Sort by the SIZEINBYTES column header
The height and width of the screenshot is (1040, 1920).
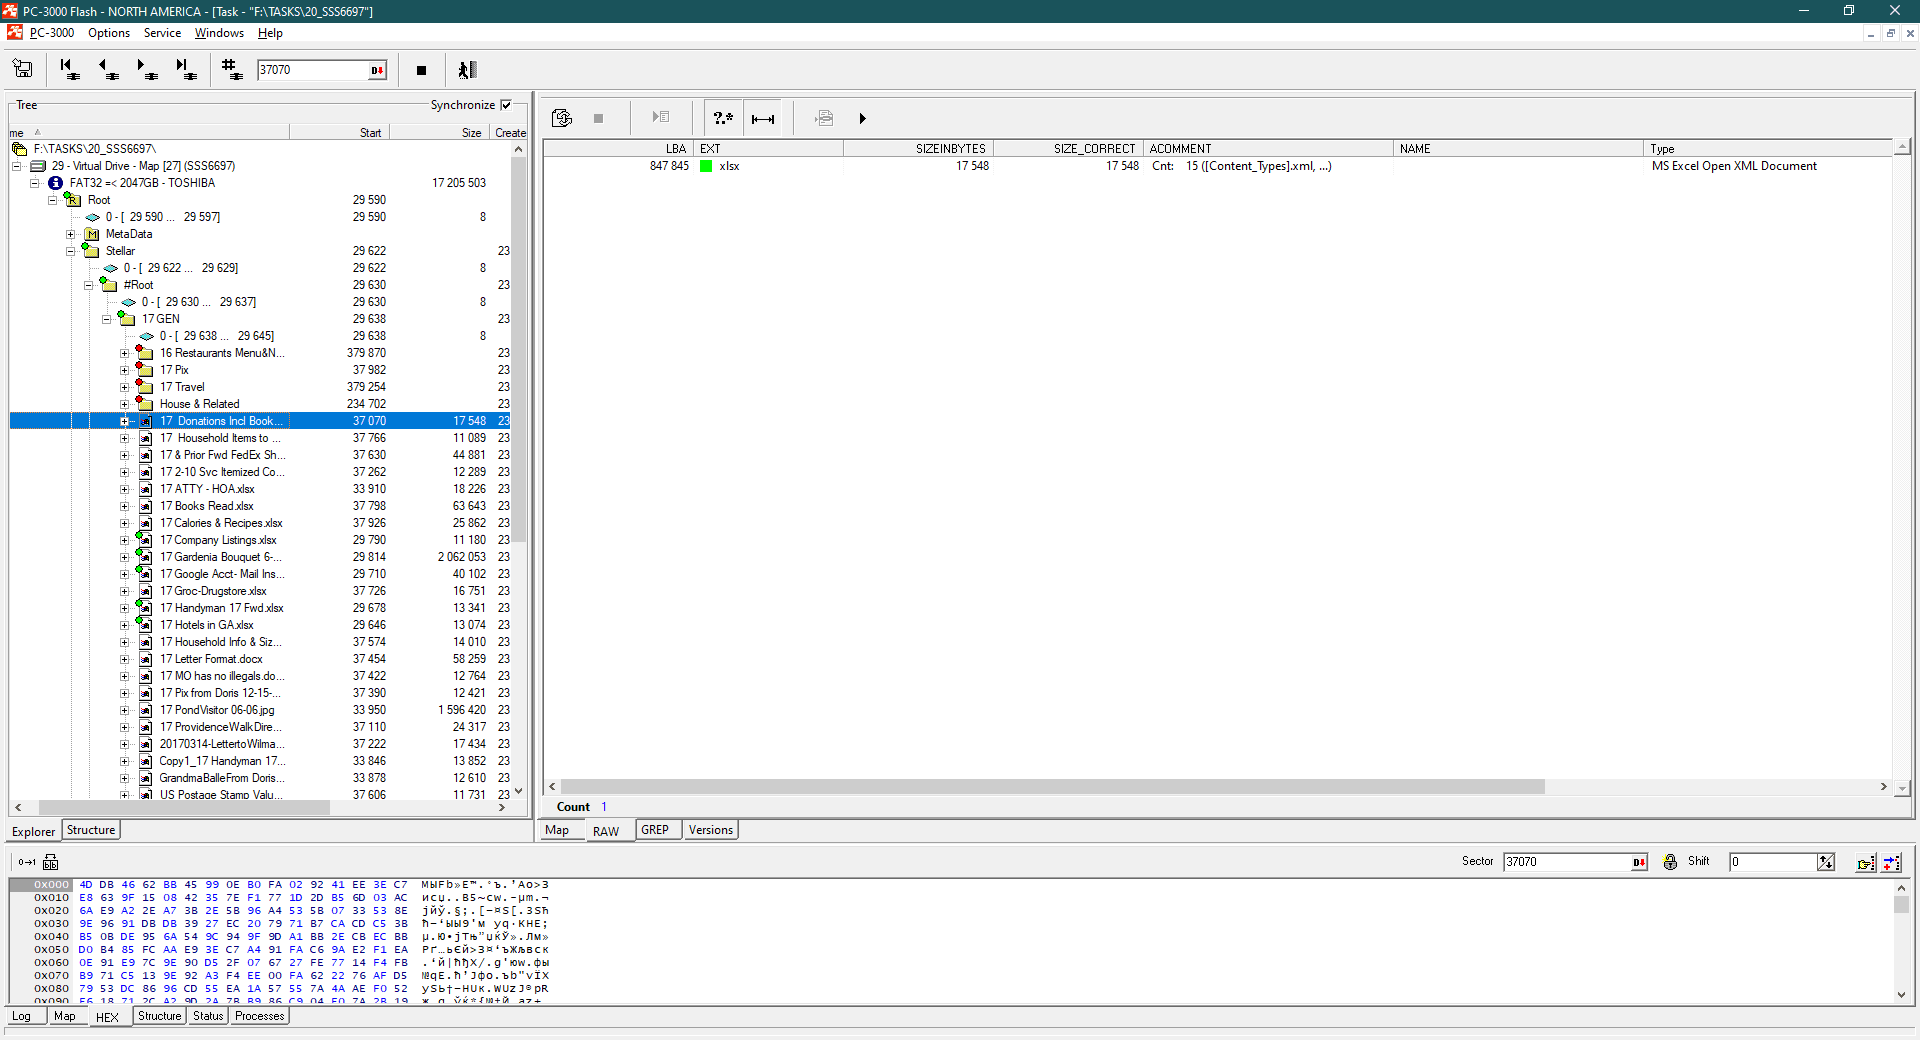coord(918,148)
